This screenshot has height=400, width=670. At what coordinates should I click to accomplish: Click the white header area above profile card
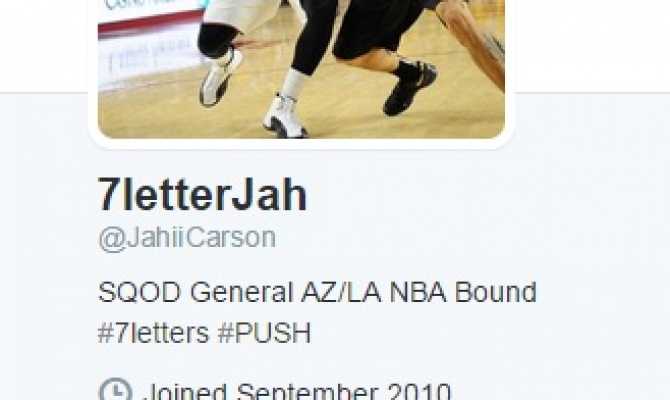point(590,45)
